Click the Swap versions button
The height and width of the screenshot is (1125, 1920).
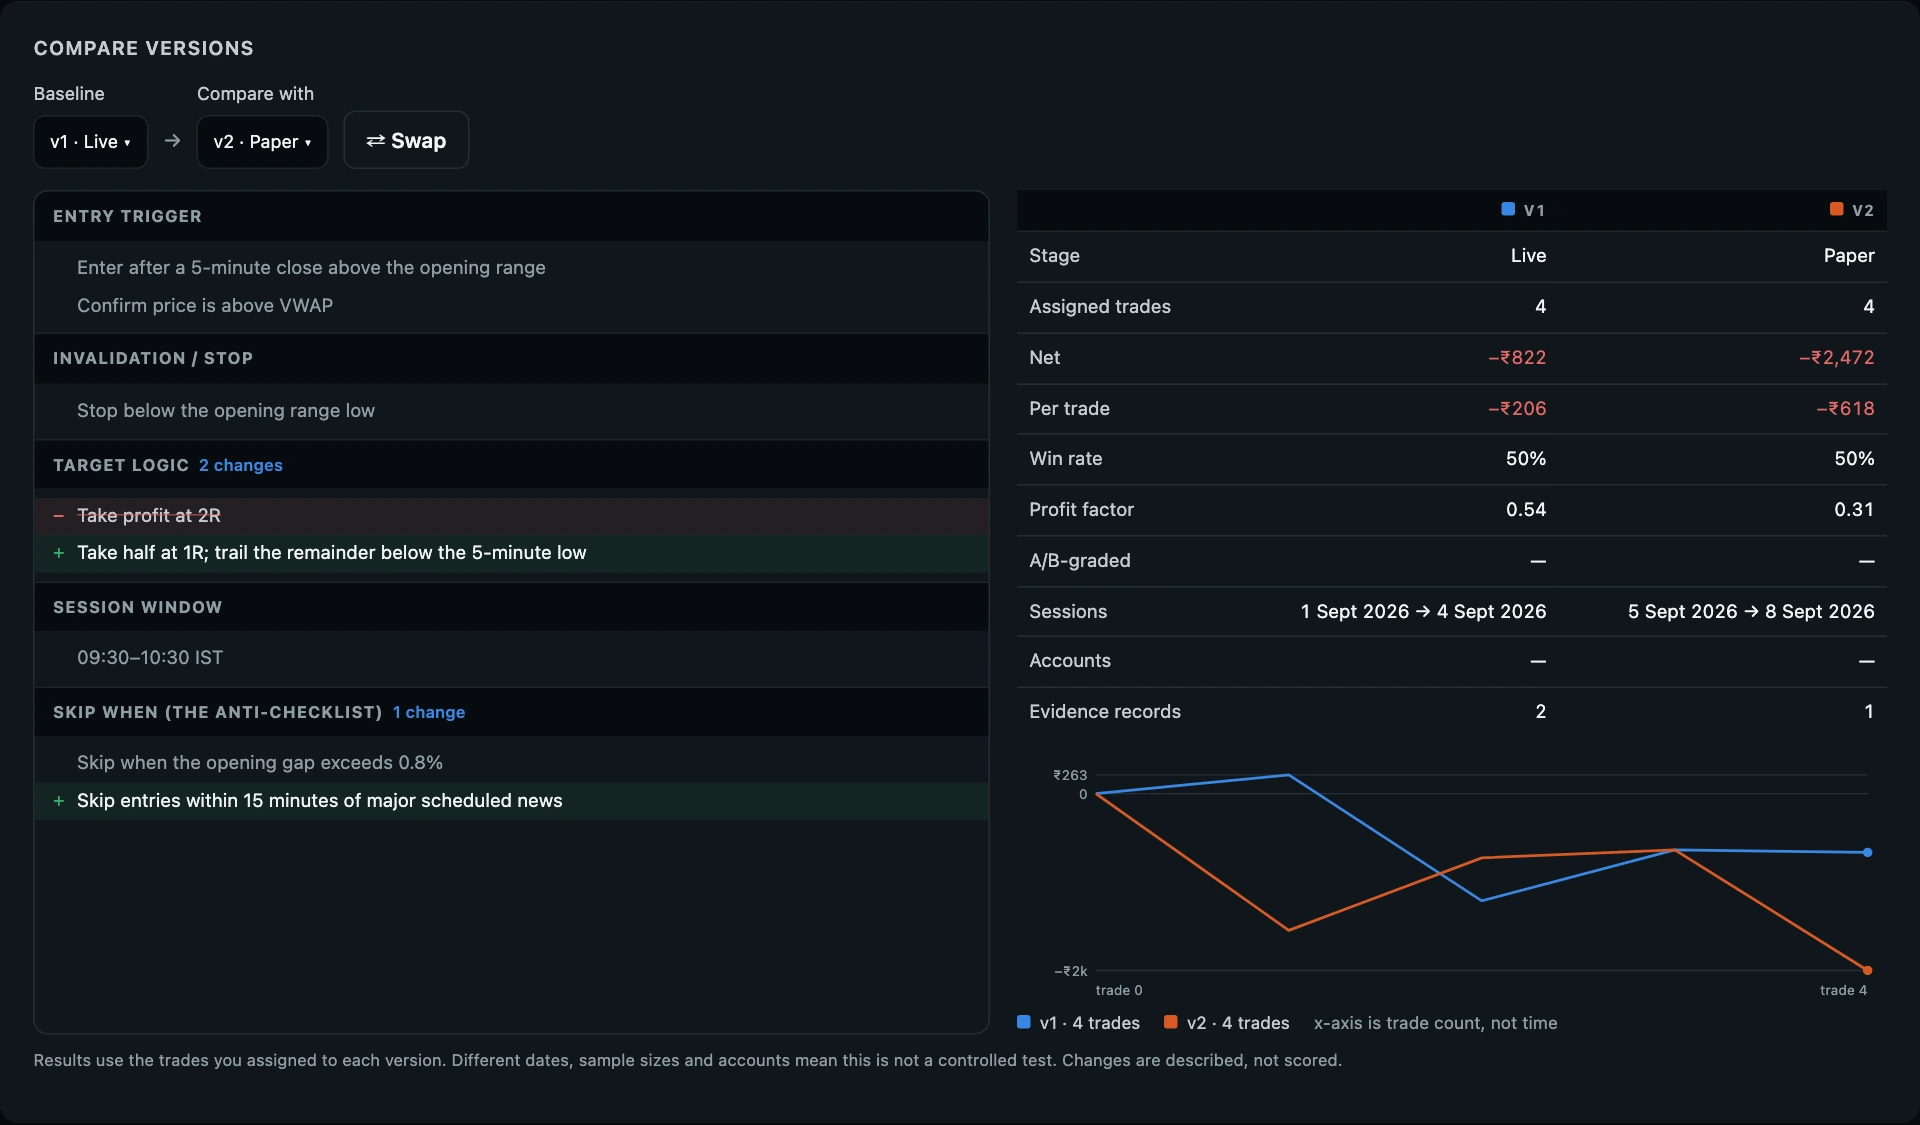coord(406,140)
